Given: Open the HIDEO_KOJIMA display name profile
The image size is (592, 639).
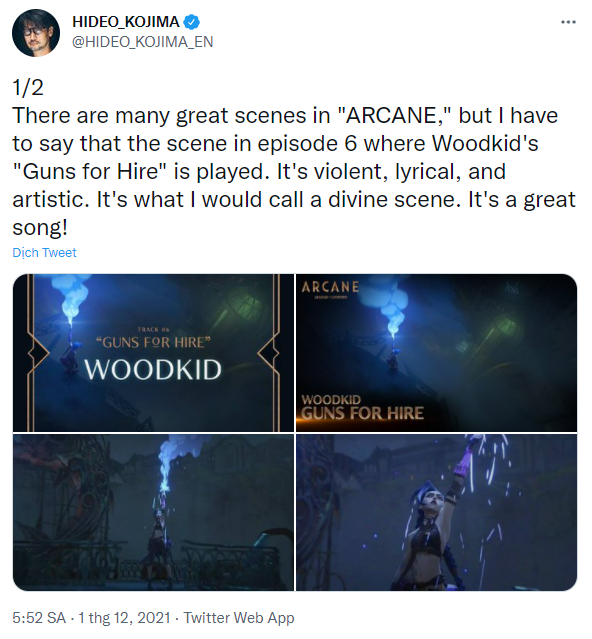Looking at the screenshot, I should (x=125, y=22).
